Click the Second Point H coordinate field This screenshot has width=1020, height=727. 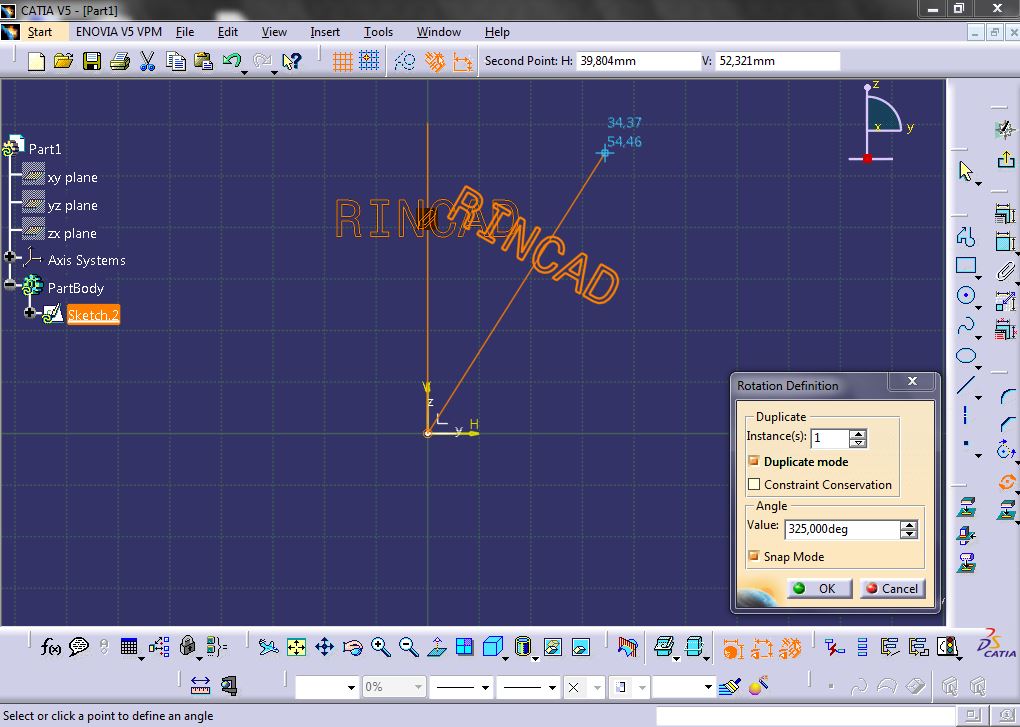(638, 60)
